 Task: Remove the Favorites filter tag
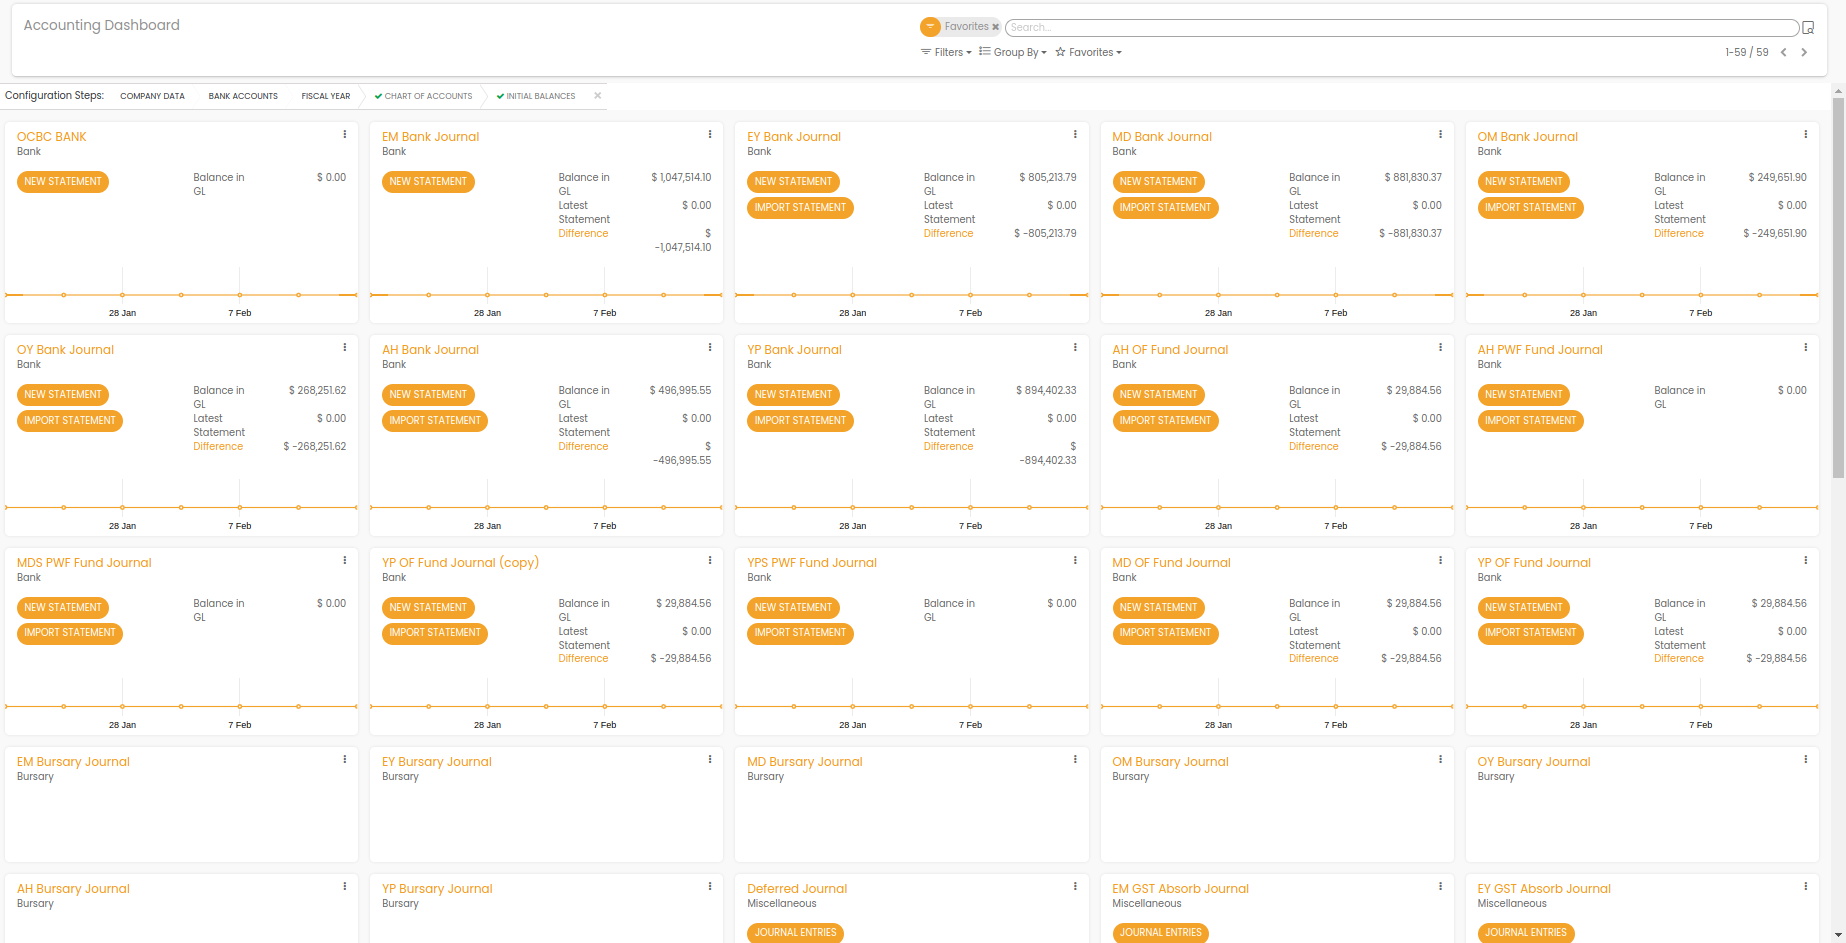(x=995, y=27)
